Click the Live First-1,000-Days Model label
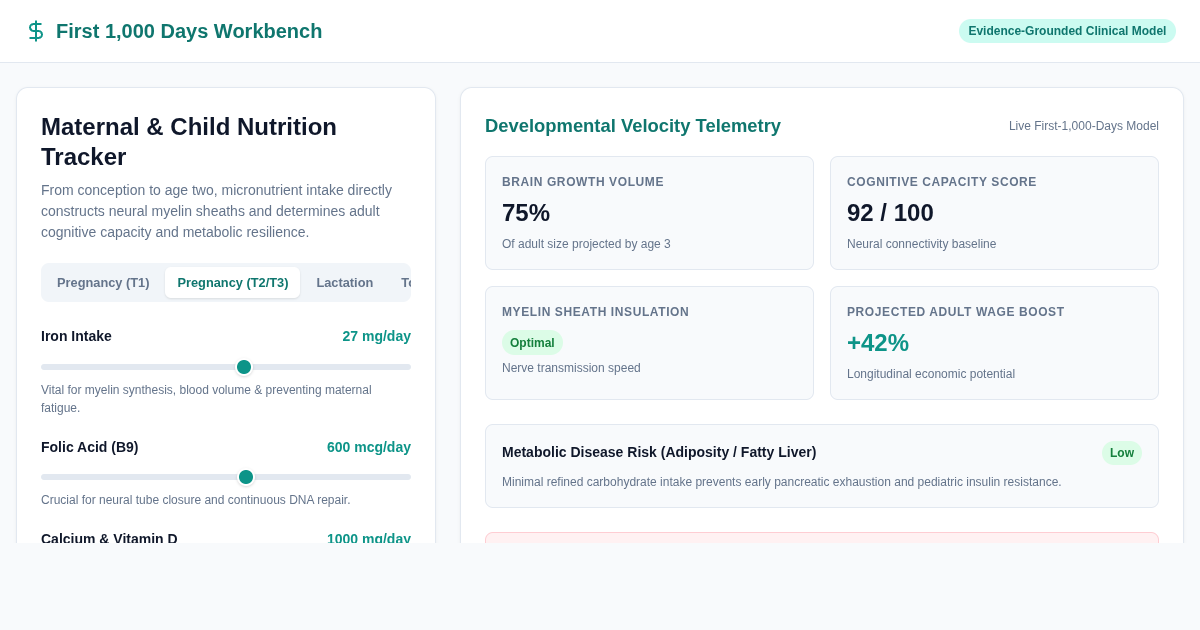 1084,126
